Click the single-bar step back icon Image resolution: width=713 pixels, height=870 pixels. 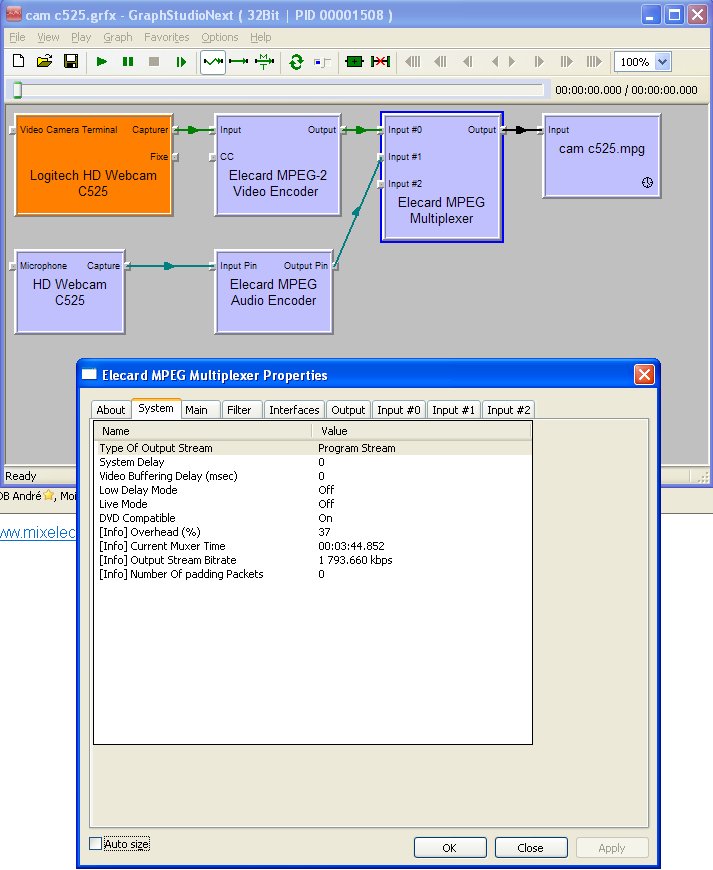[468, 62]
